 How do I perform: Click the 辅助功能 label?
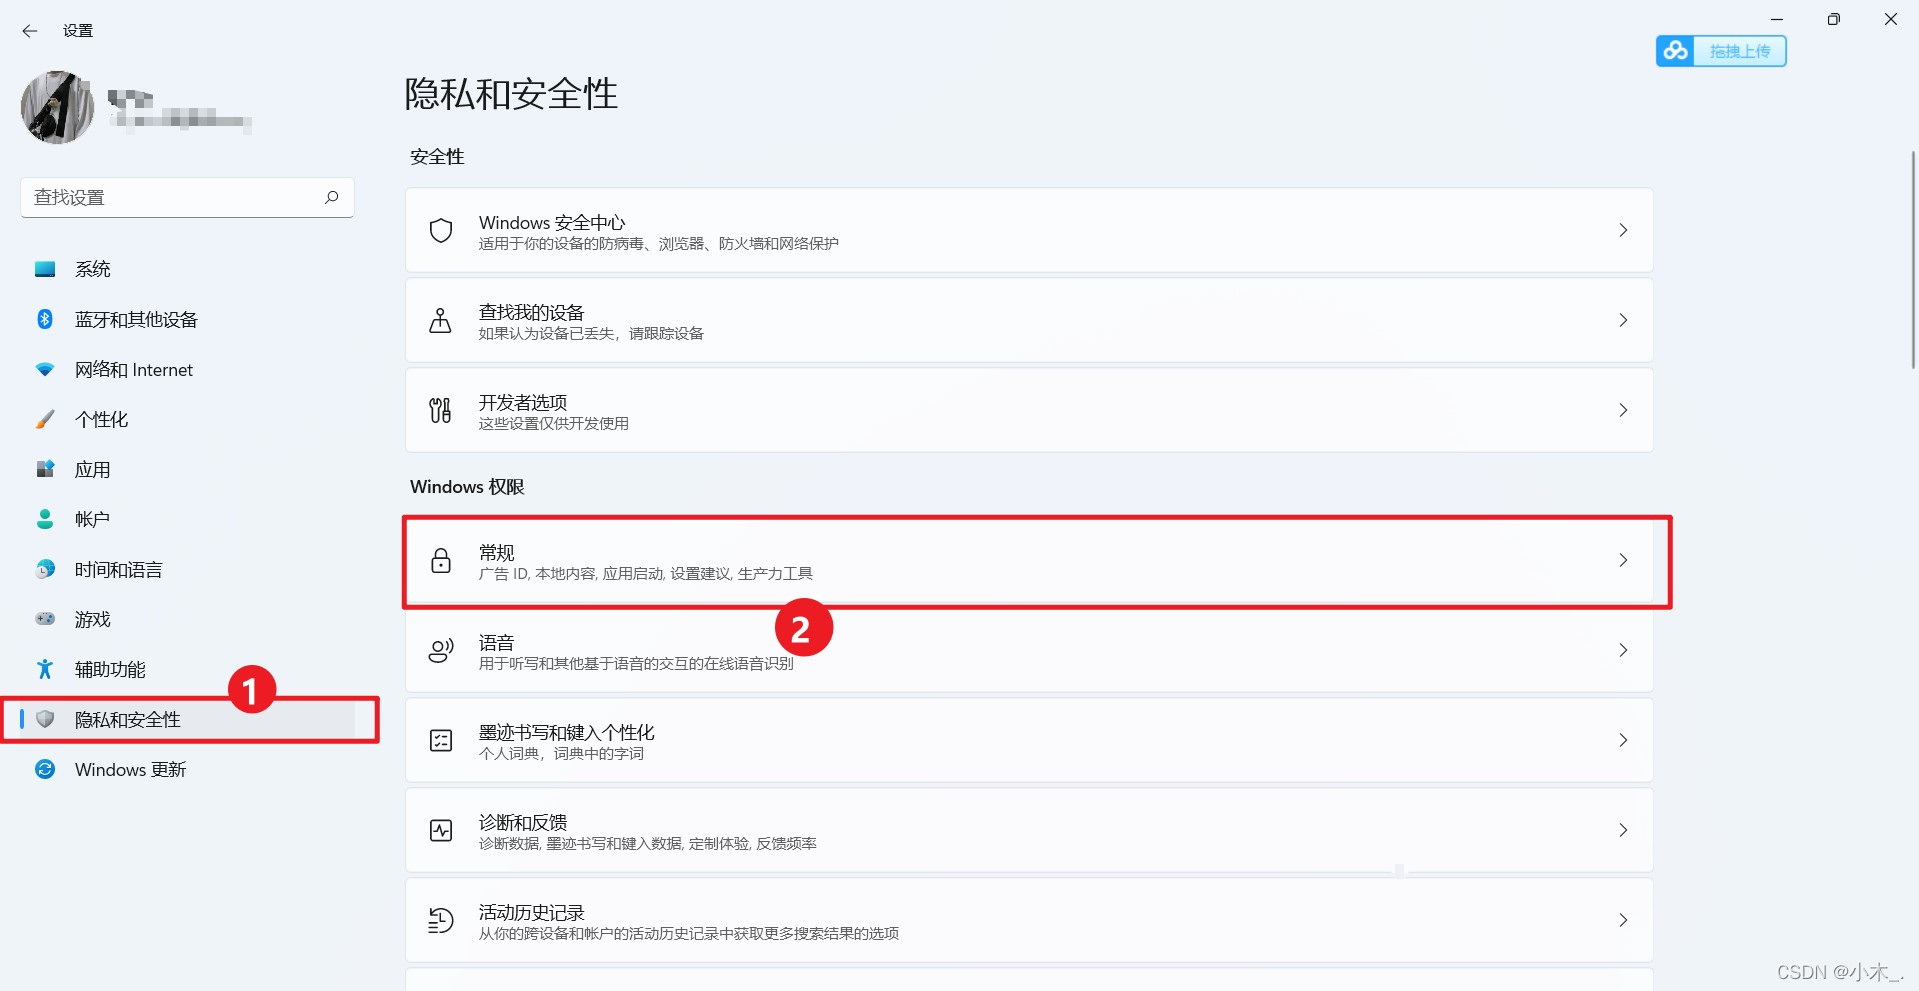tap(110, 669)
